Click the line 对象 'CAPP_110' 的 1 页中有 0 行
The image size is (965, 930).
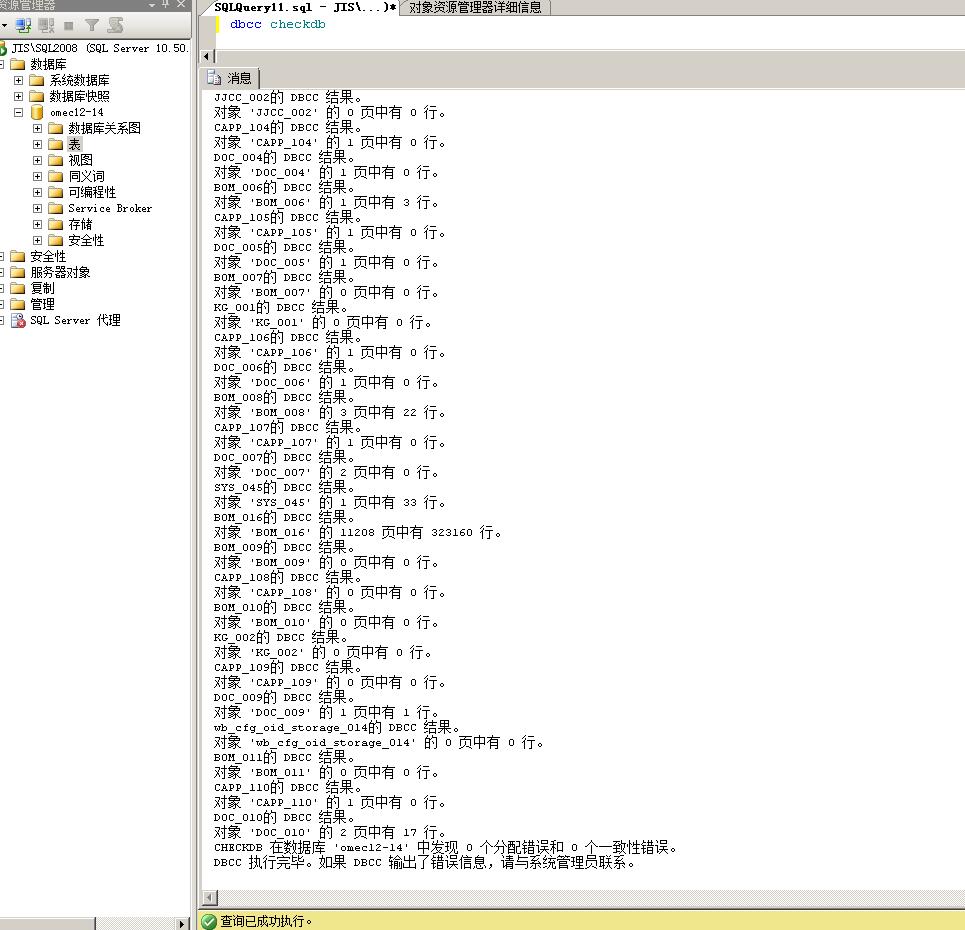329,803
